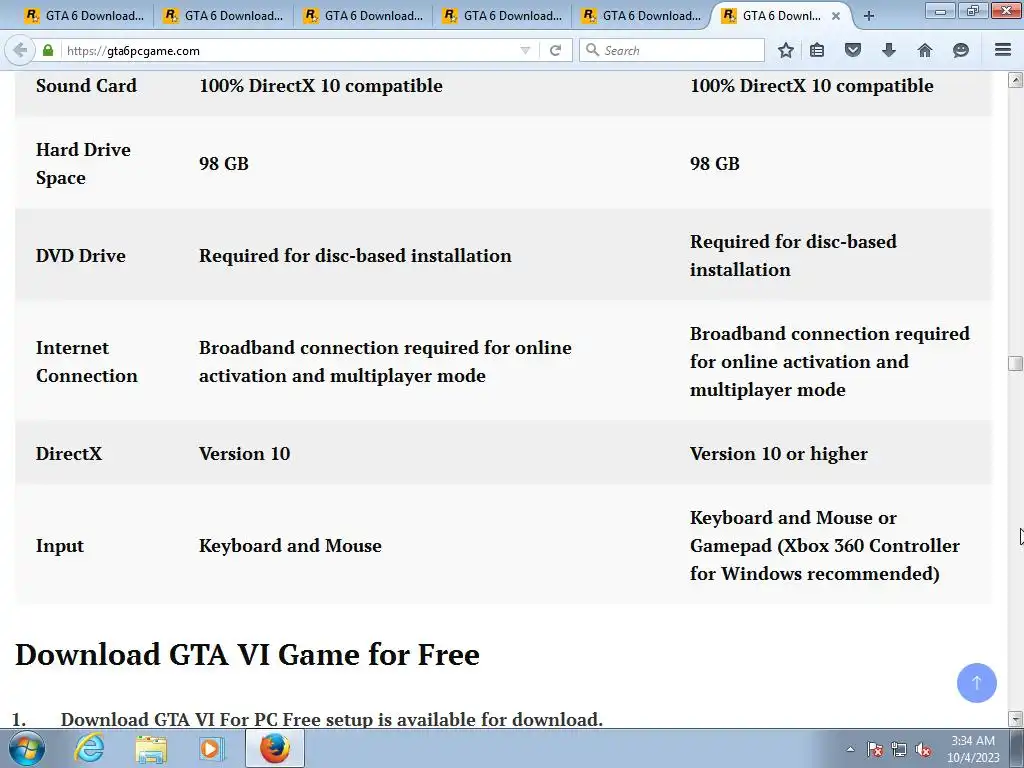Image resolution: width=1024 pixels, height=768 pixels.
Task: Click 'Download GTA VI For PC Free setup' line
Action: tap(332, 719)
